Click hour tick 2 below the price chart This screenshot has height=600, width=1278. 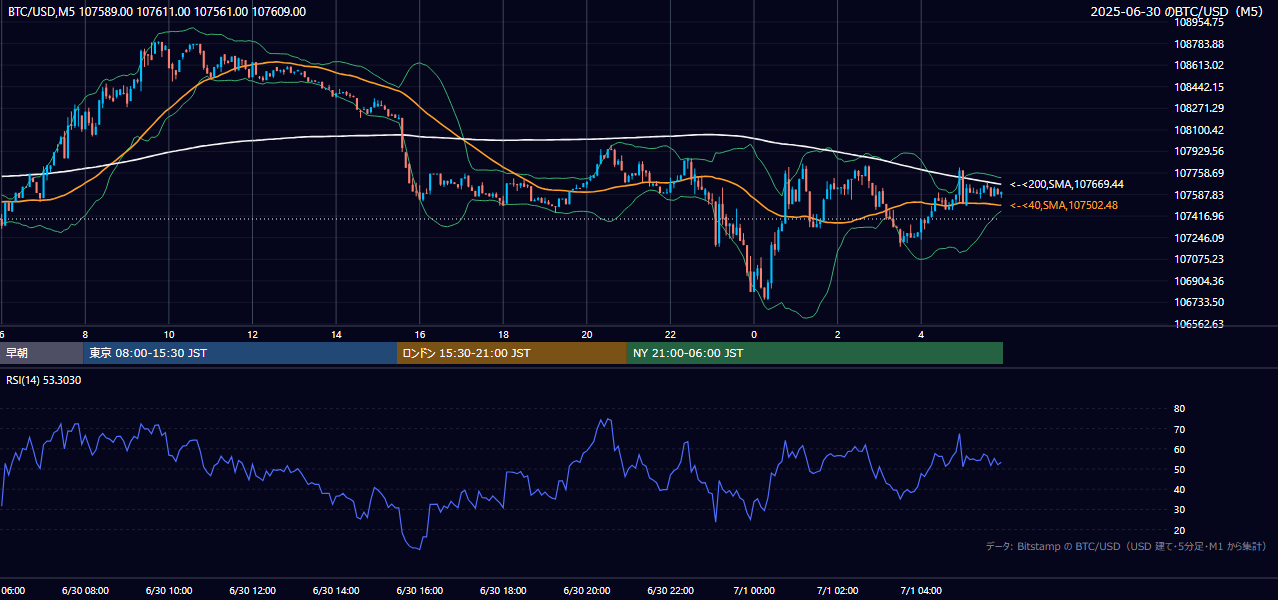(x=838, y=334)
